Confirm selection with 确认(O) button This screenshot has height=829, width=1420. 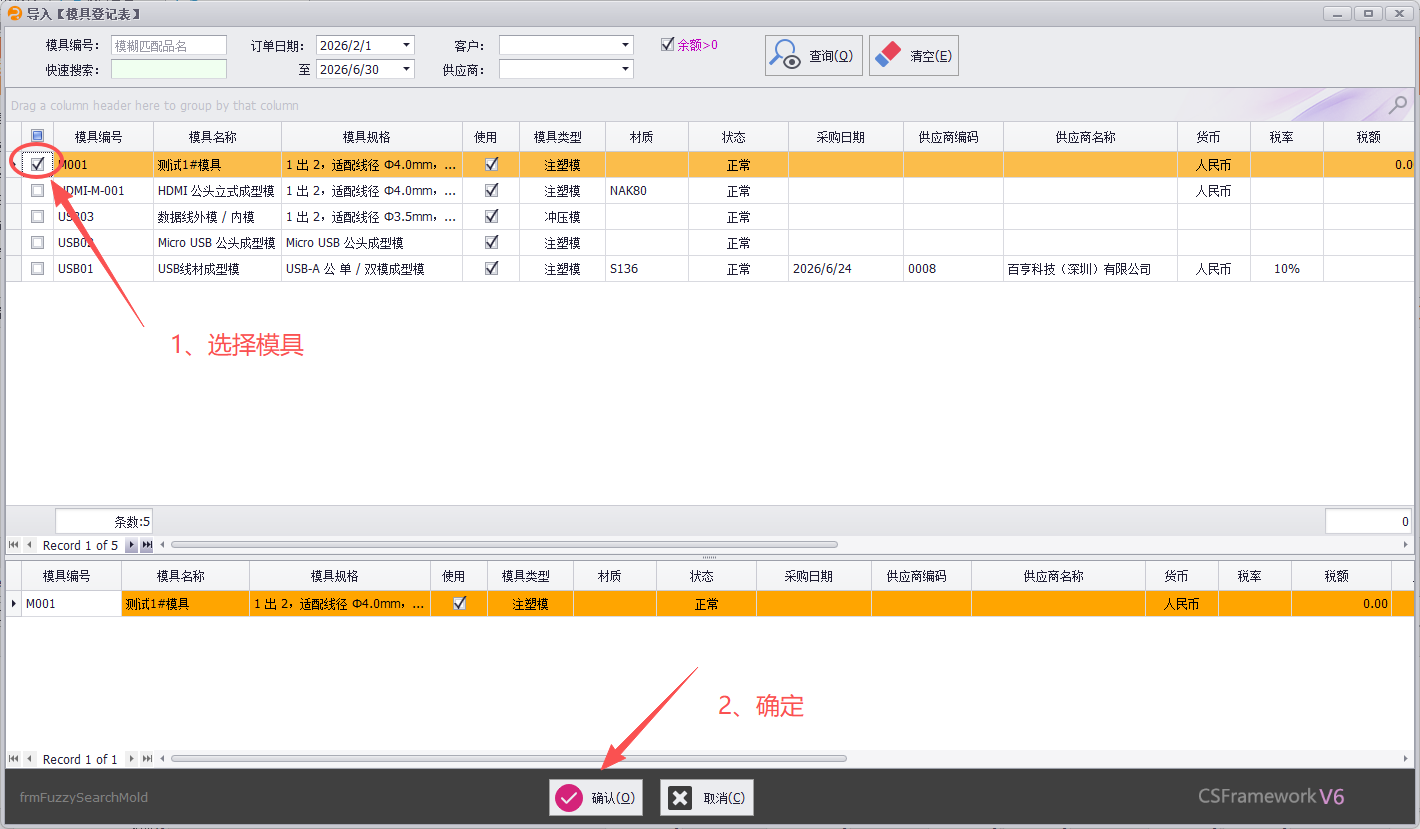[596, 797]
